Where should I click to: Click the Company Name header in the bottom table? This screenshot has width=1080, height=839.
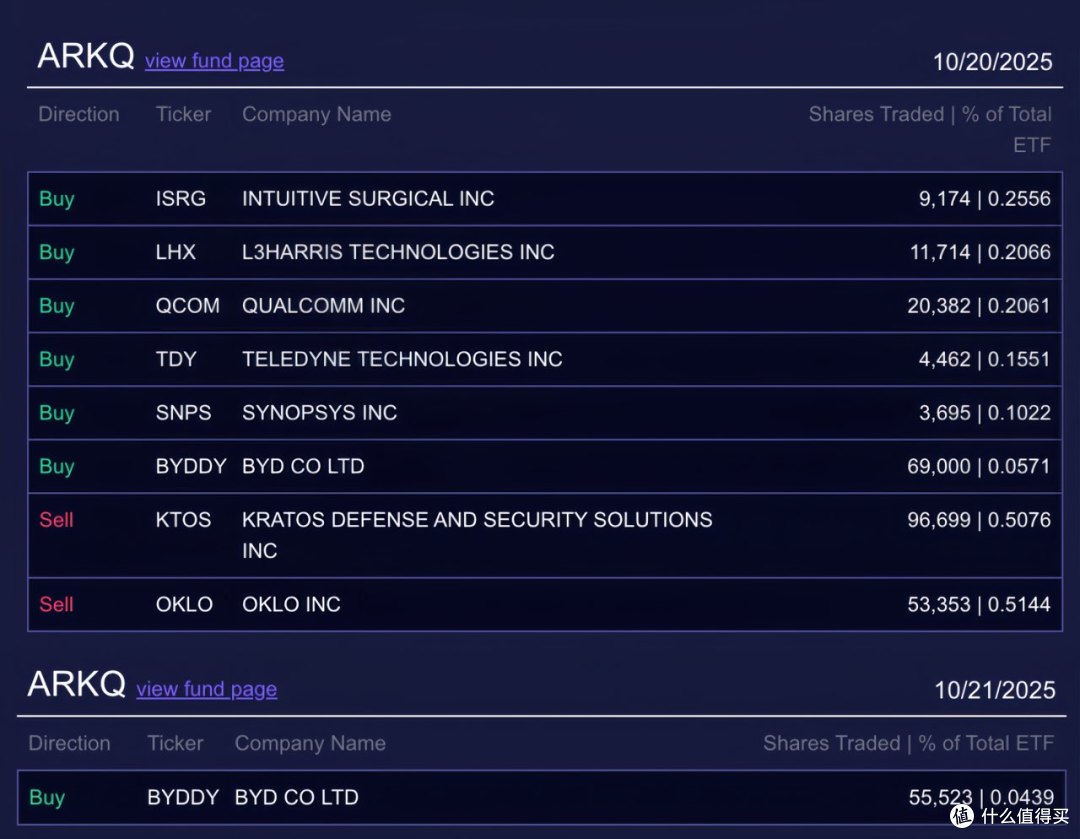pos(310,743)
